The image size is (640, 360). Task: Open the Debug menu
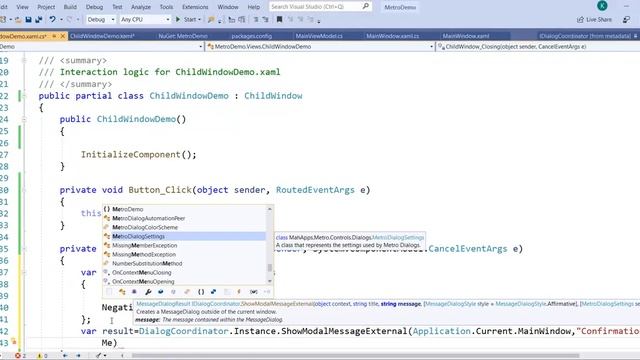pyautogui.click(x=95, y=7)
